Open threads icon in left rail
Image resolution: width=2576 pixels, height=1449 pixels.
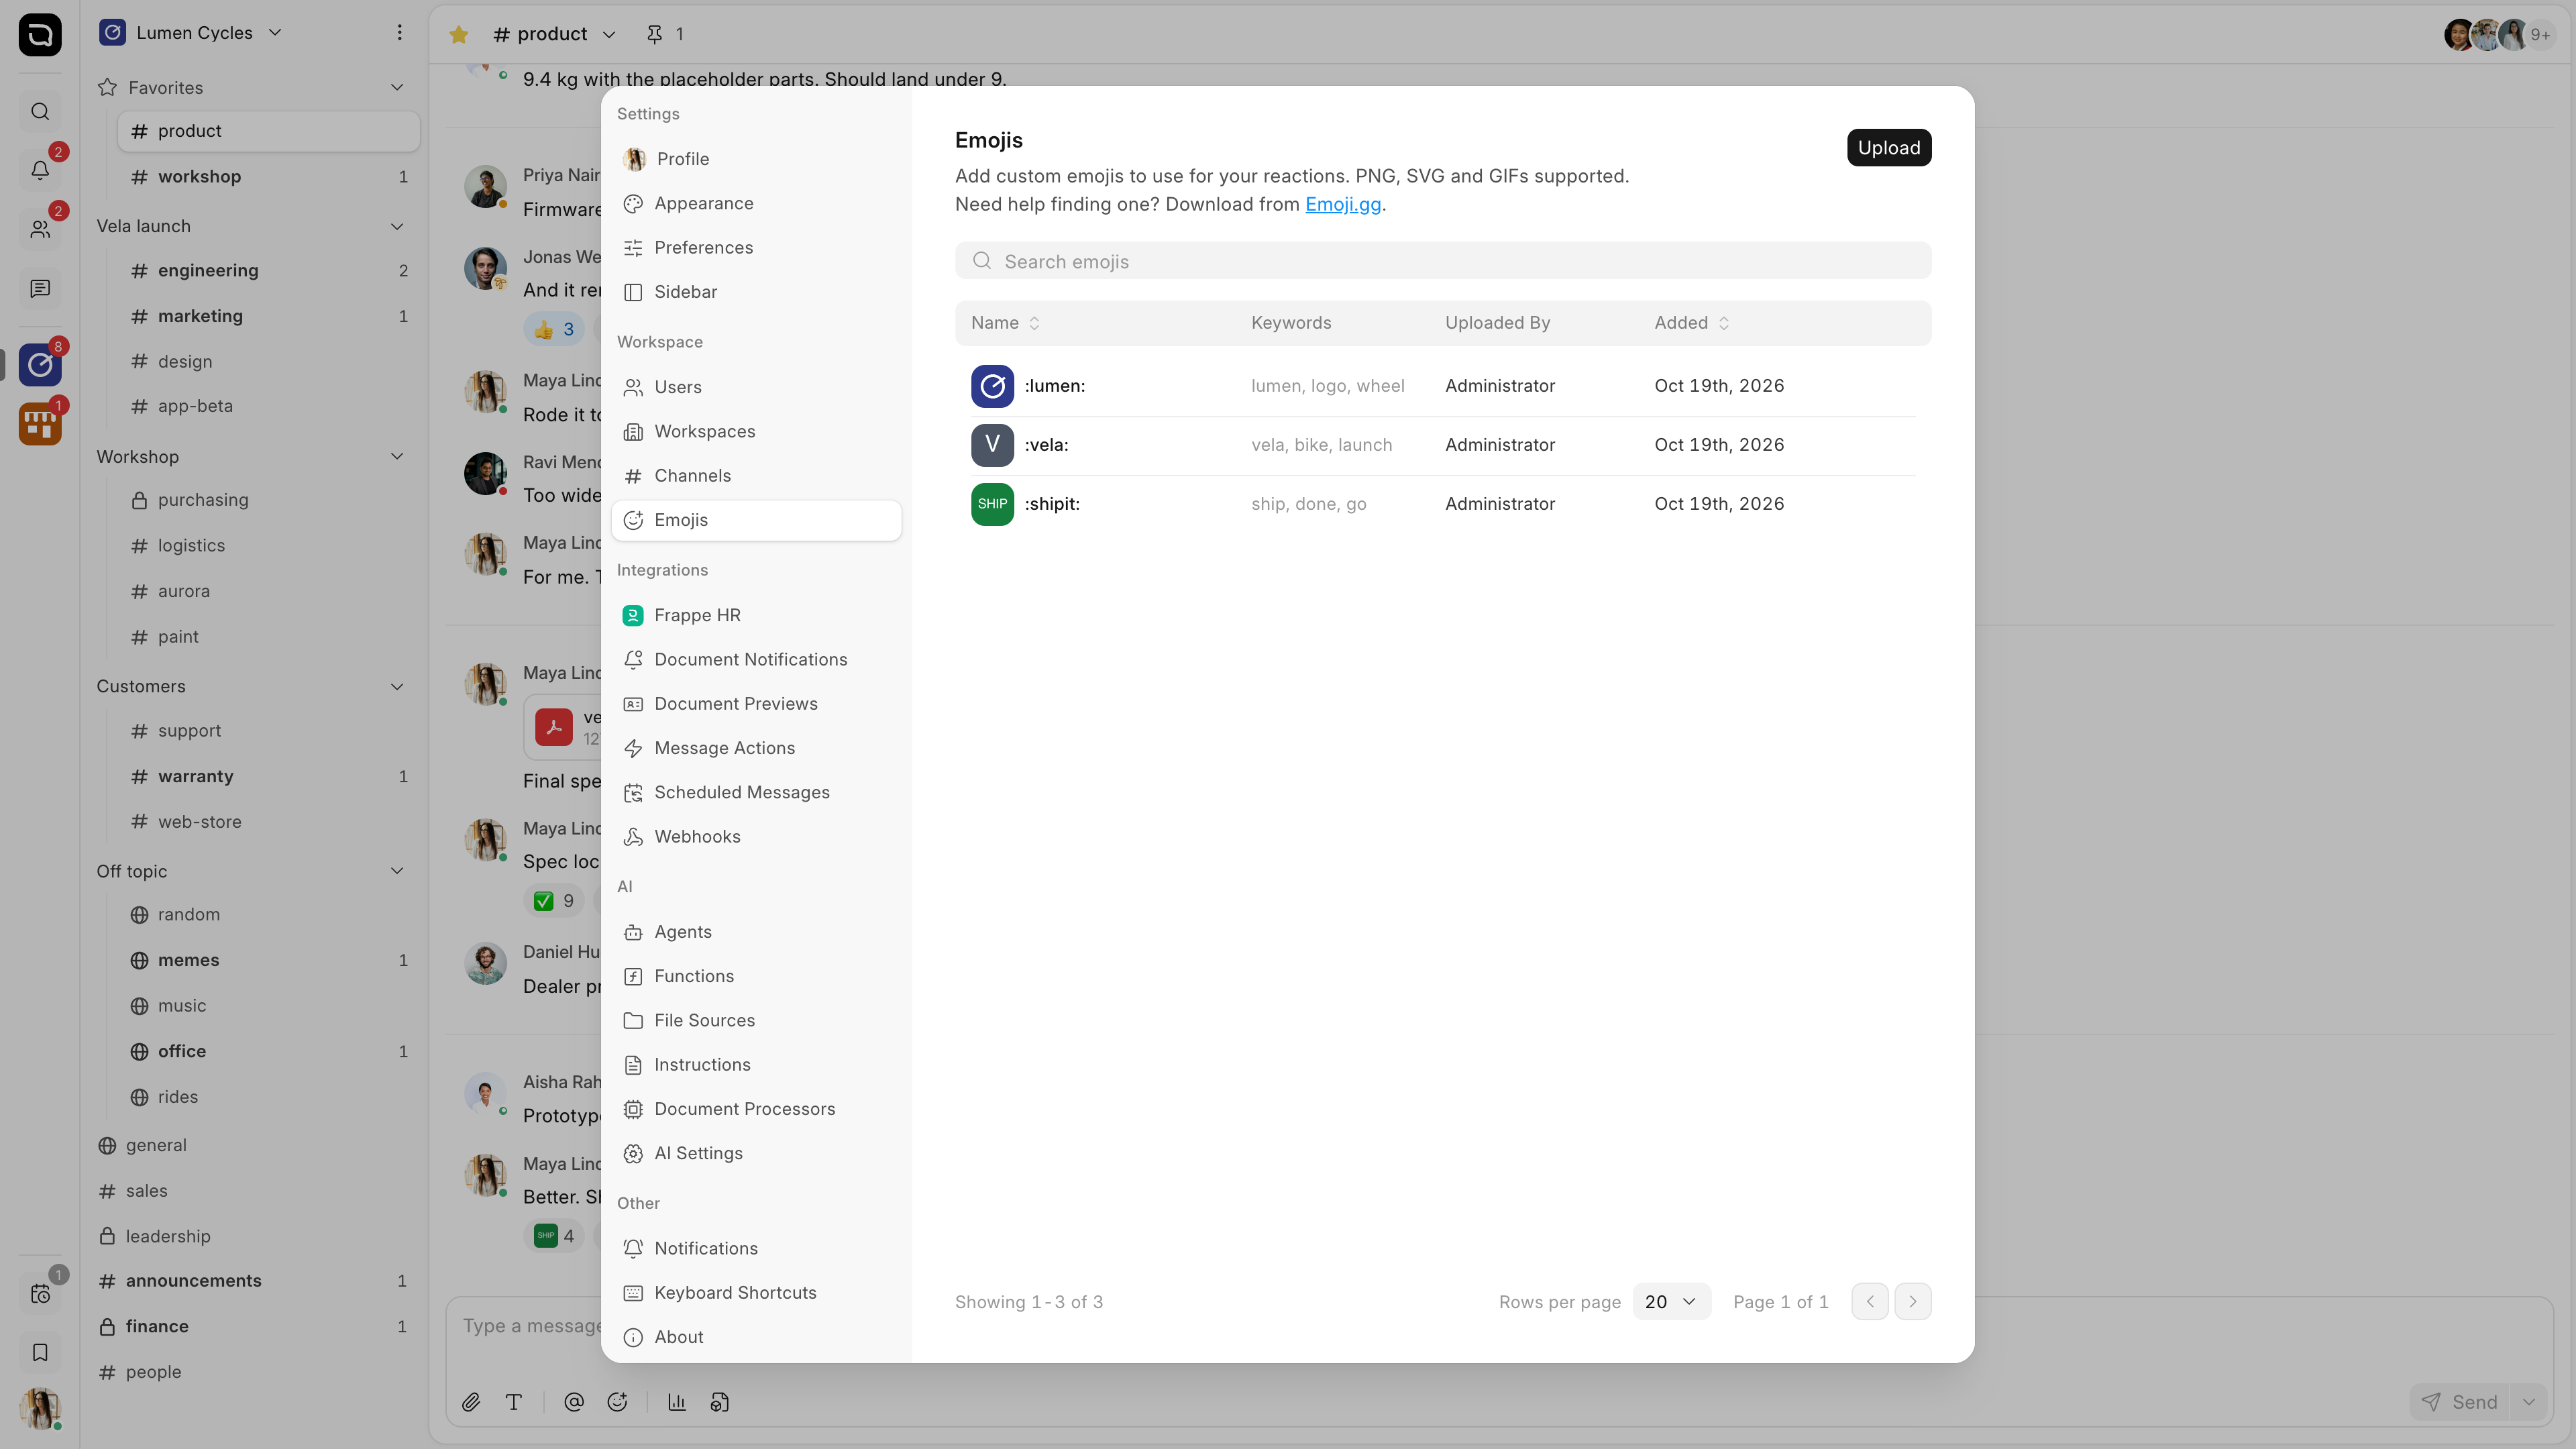[x=40, y=288]
